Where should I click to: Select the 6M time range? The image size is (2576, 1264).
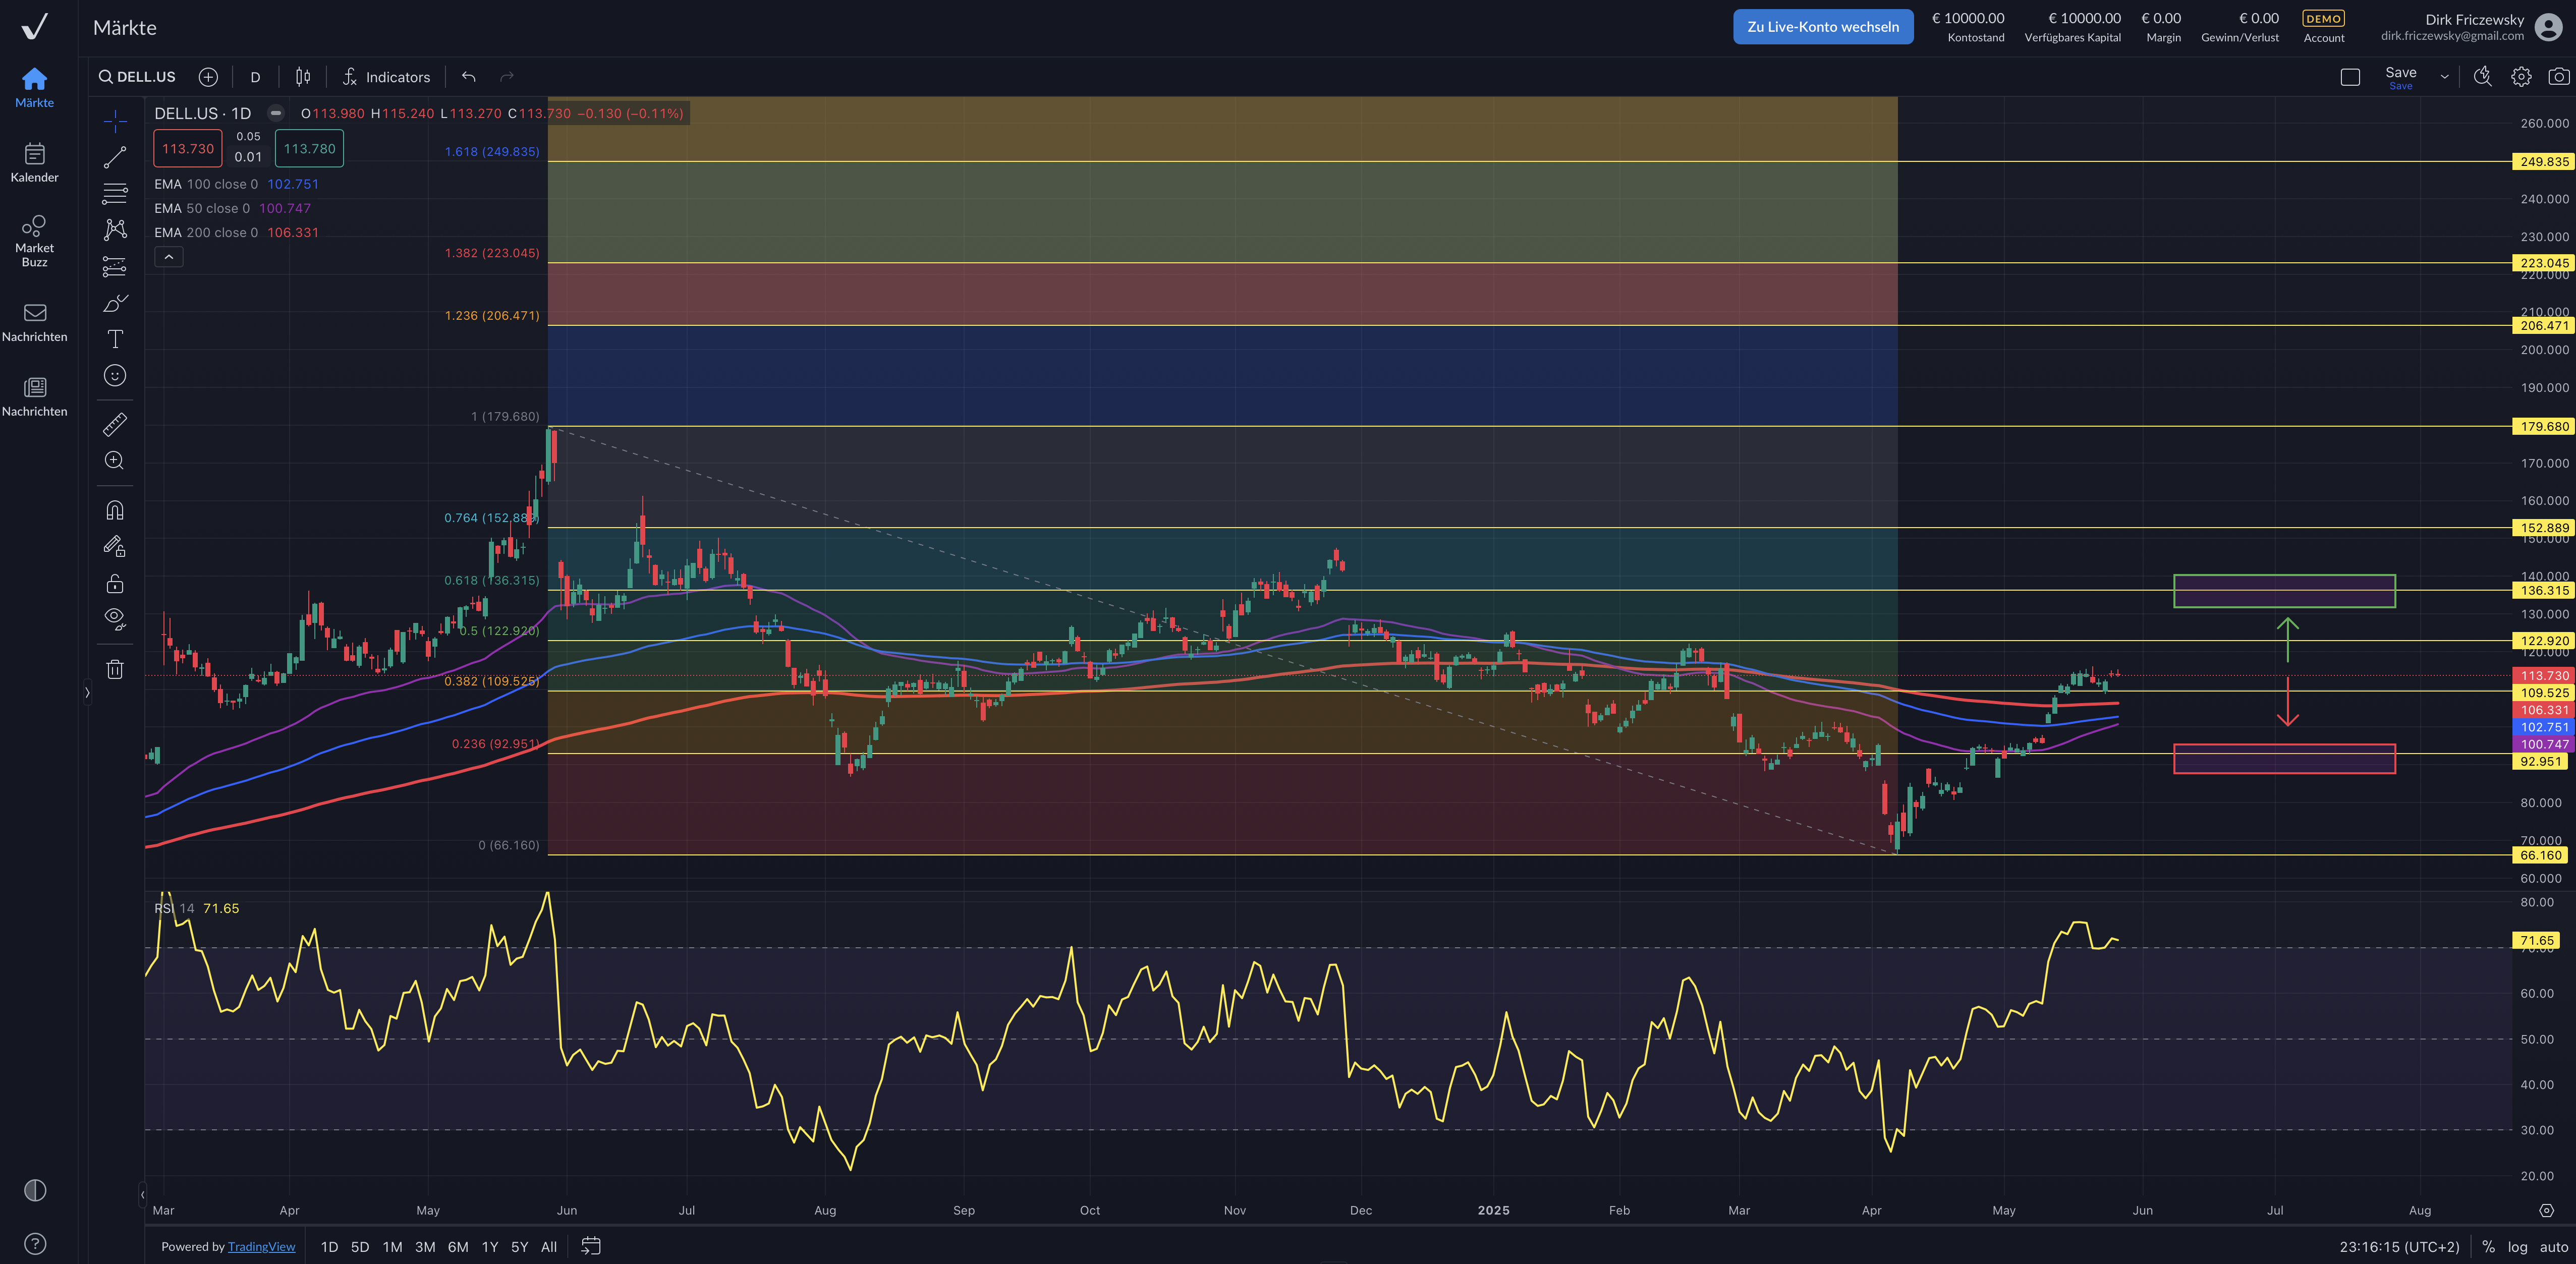tap(458, 1247)
